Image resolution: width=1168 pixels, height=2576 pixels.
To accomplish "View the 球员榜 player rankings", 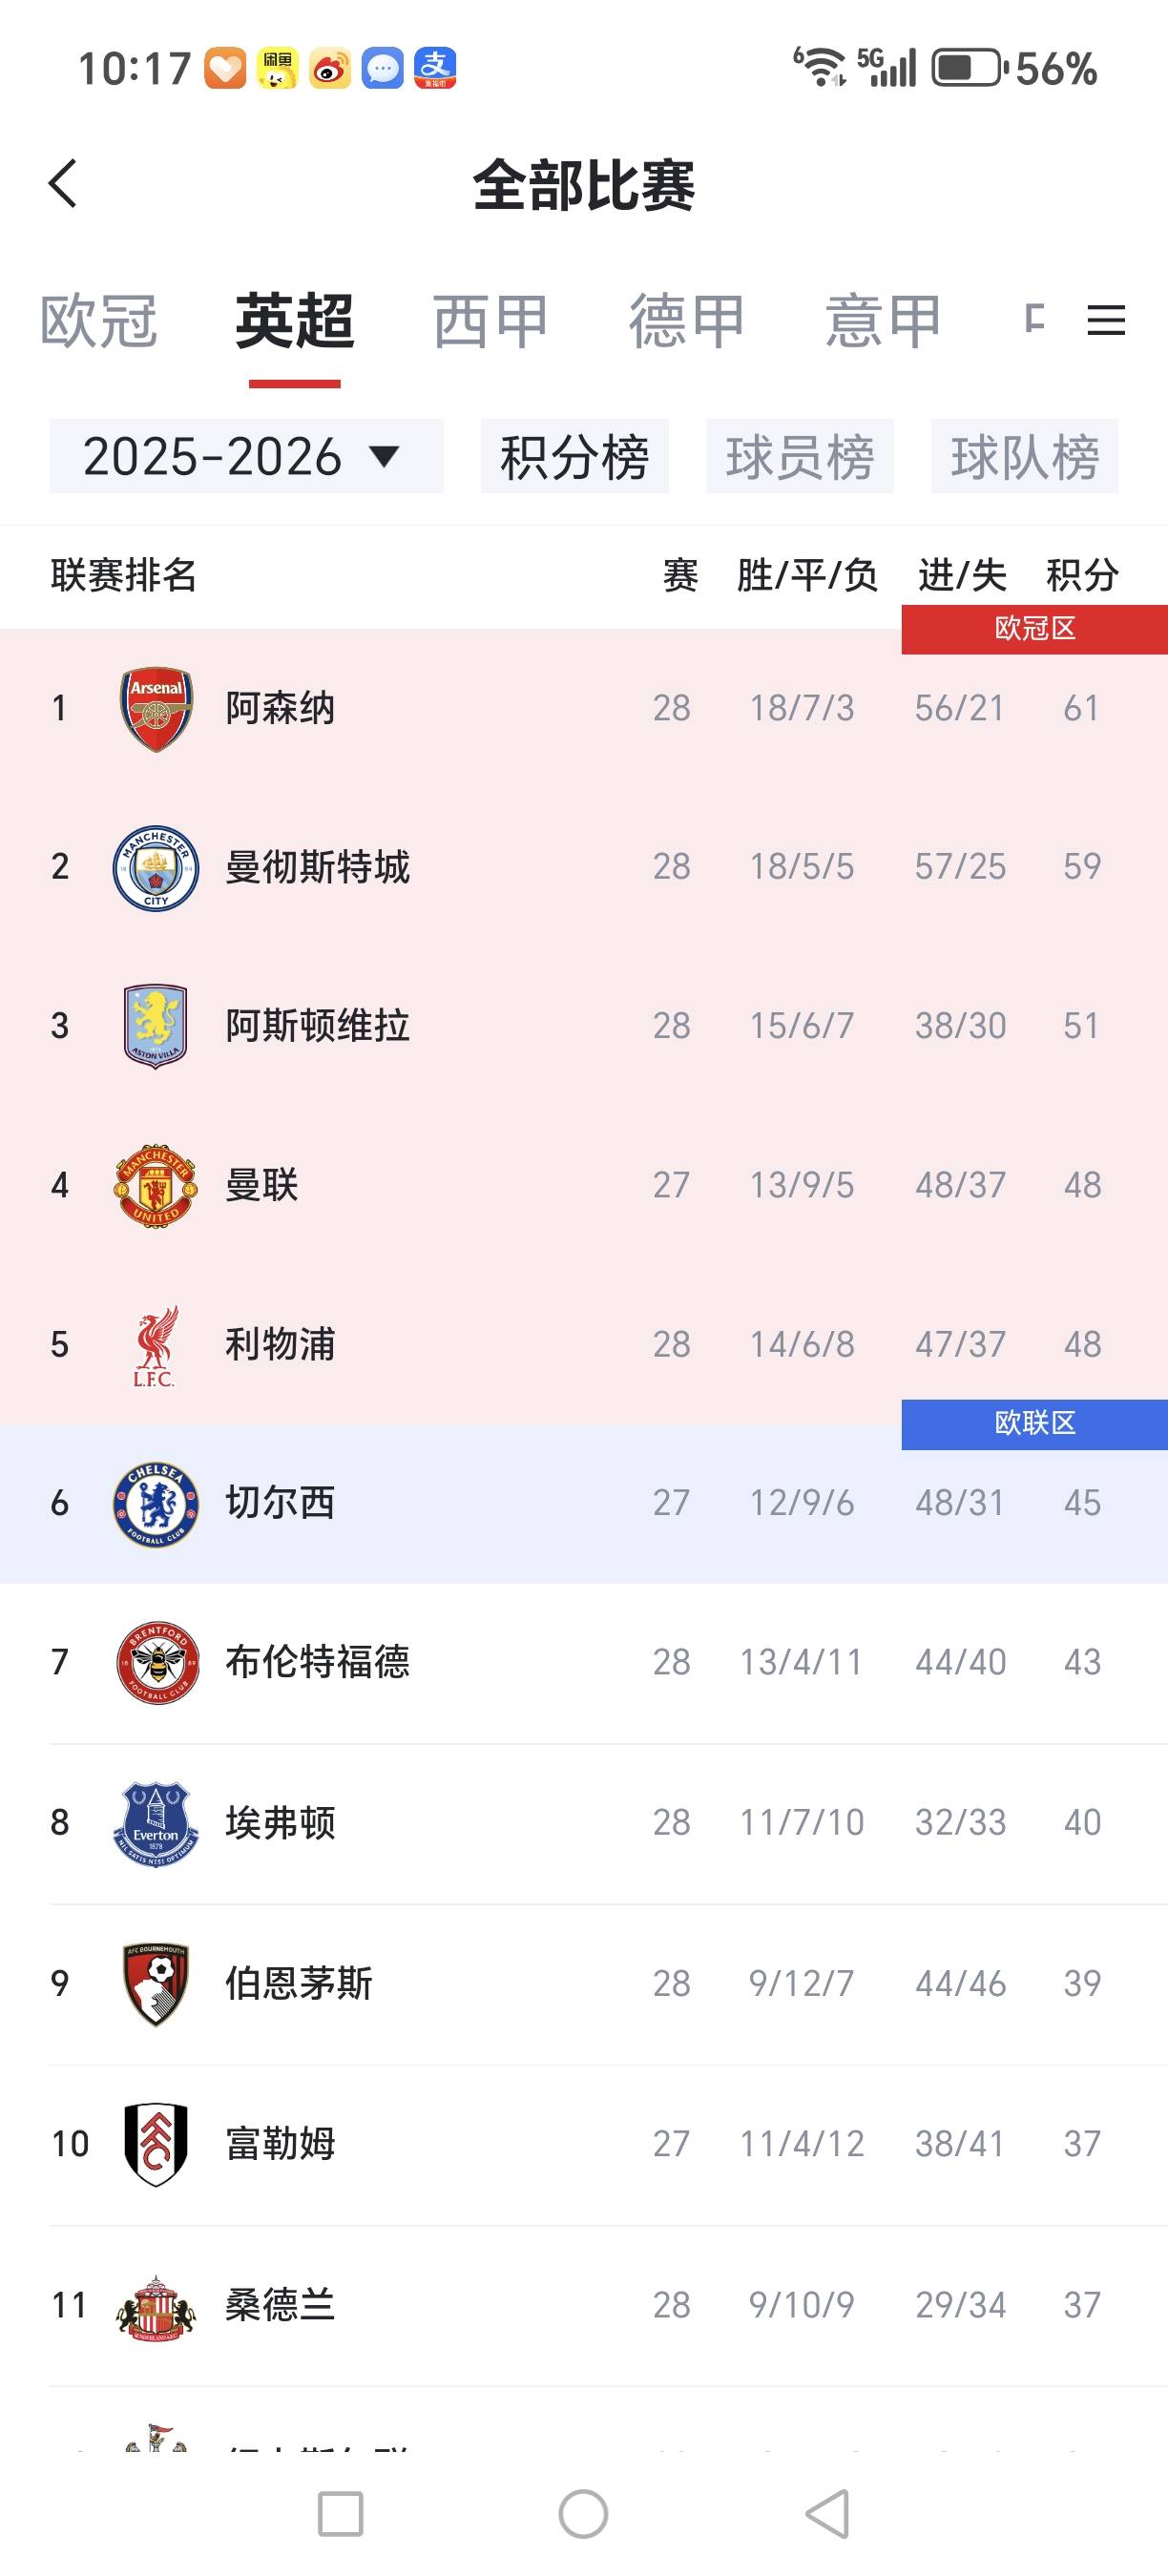I will pyautogui.click(x=800, y=456).
